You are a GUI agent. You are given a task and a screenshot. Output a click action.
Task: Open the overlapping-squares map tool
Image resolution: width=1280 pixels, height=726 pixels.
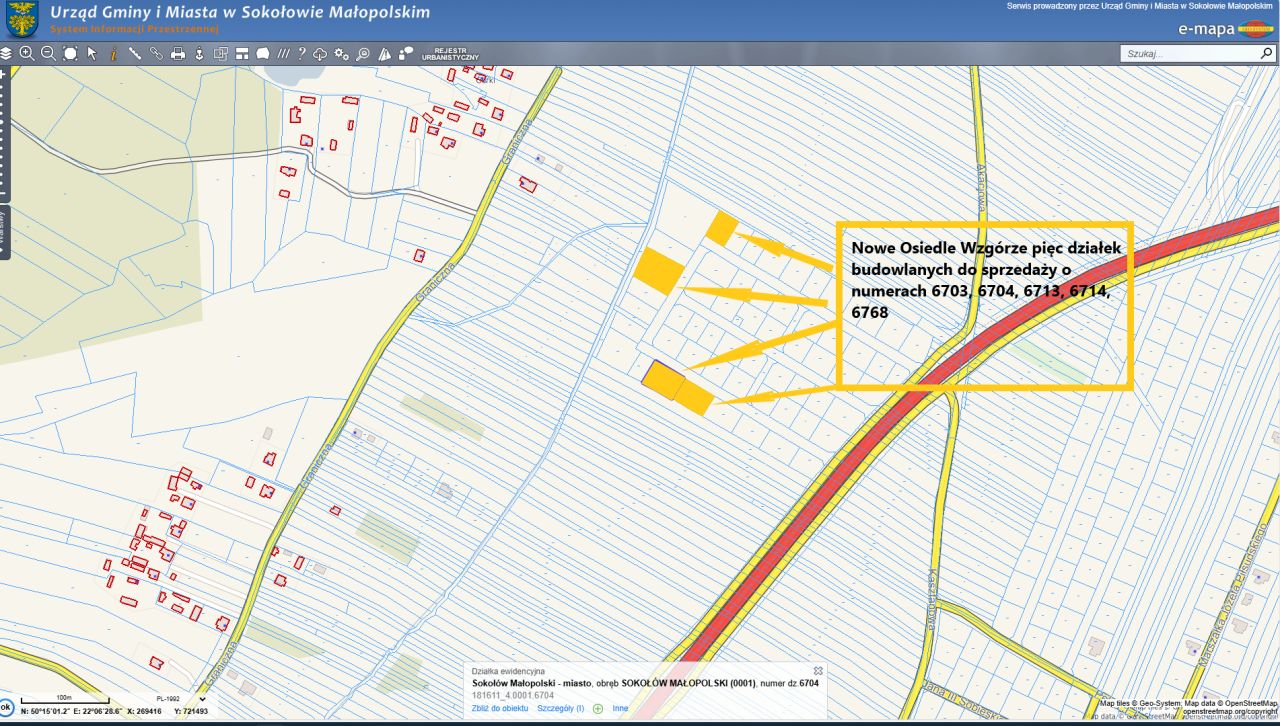[221, 53]
